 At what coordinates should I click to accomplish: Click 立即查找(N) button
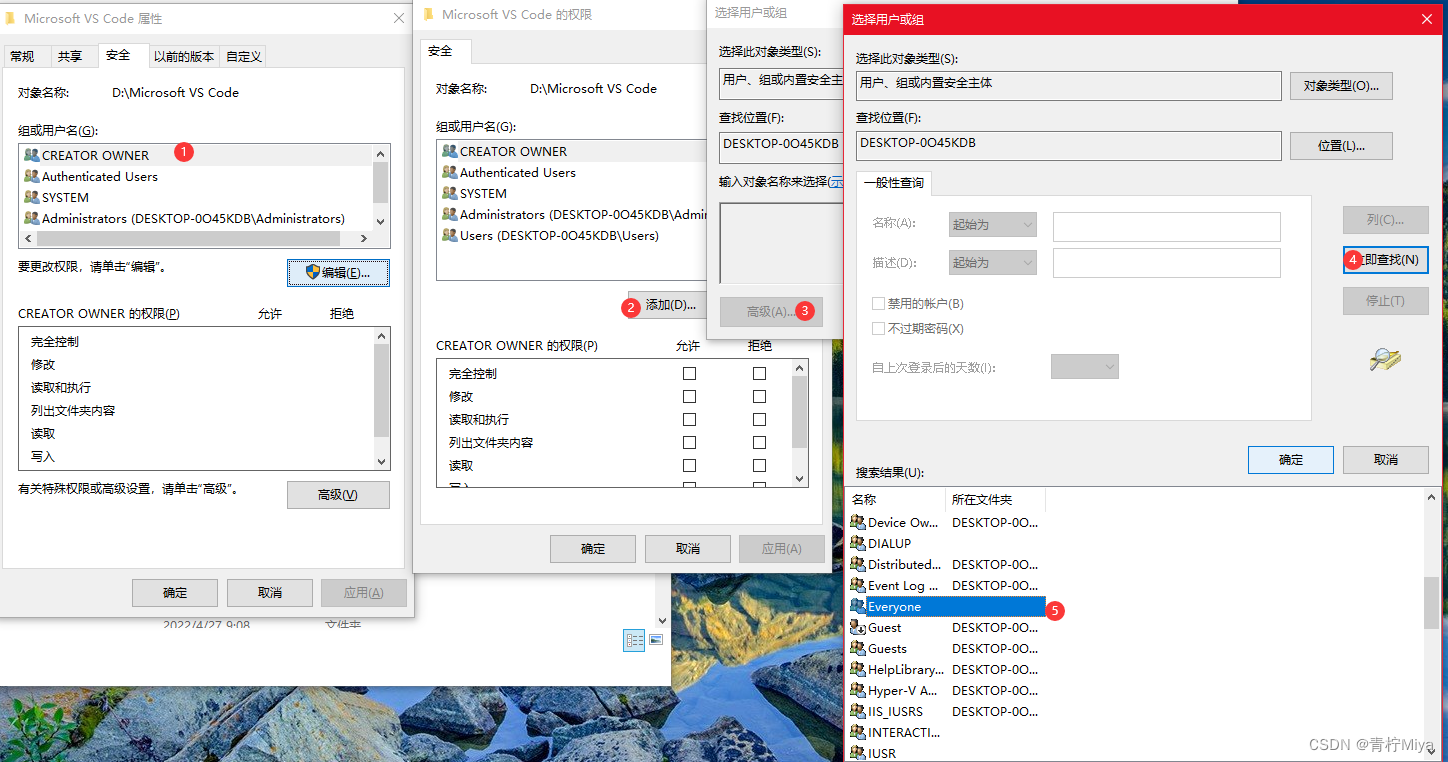1385,259
